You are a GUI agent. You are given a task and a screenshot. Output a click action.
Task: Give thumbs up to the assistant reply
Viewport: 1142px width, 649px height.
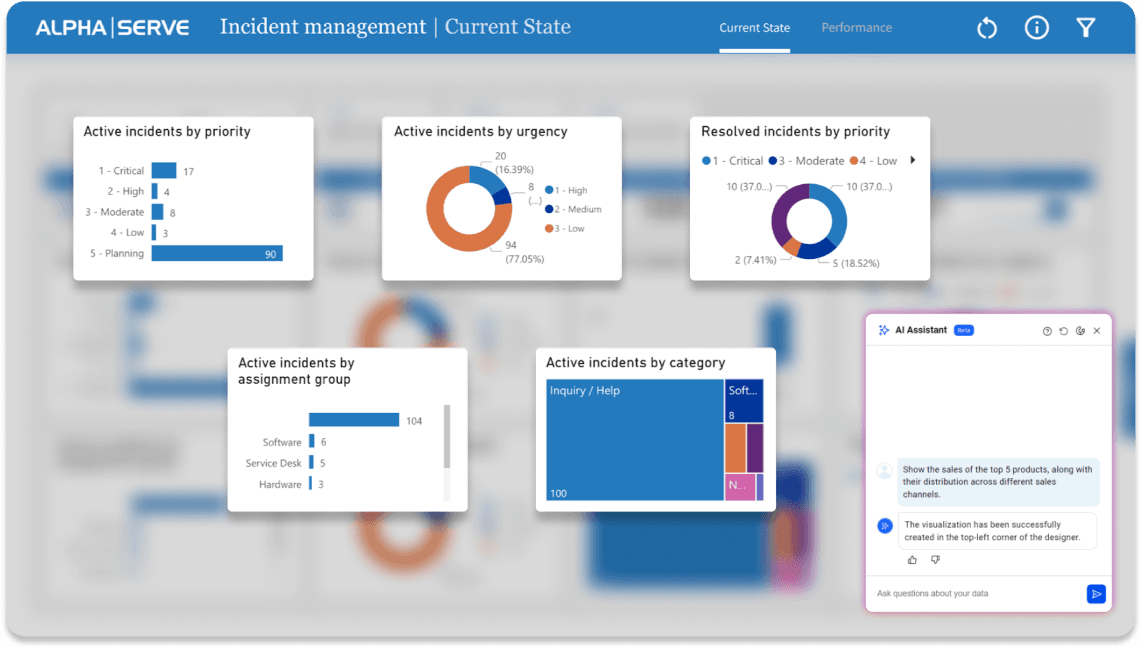point(912,560)
